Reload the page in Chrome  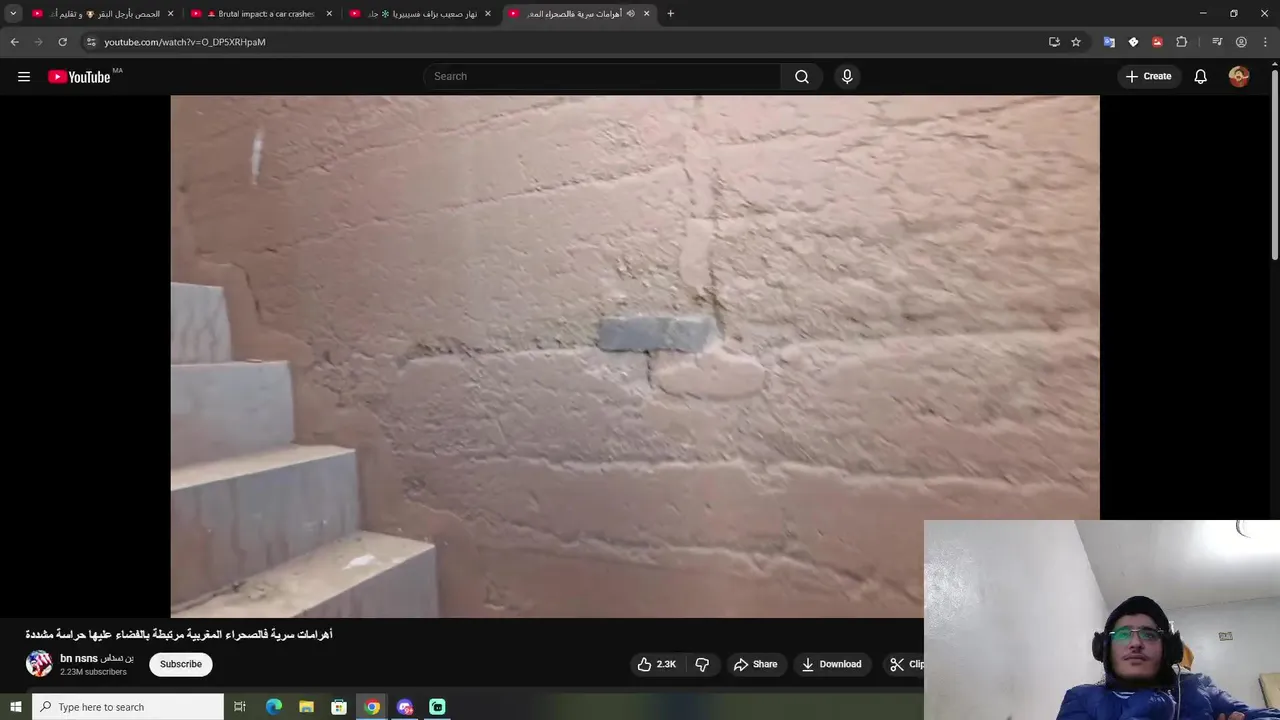click(62, 42)
